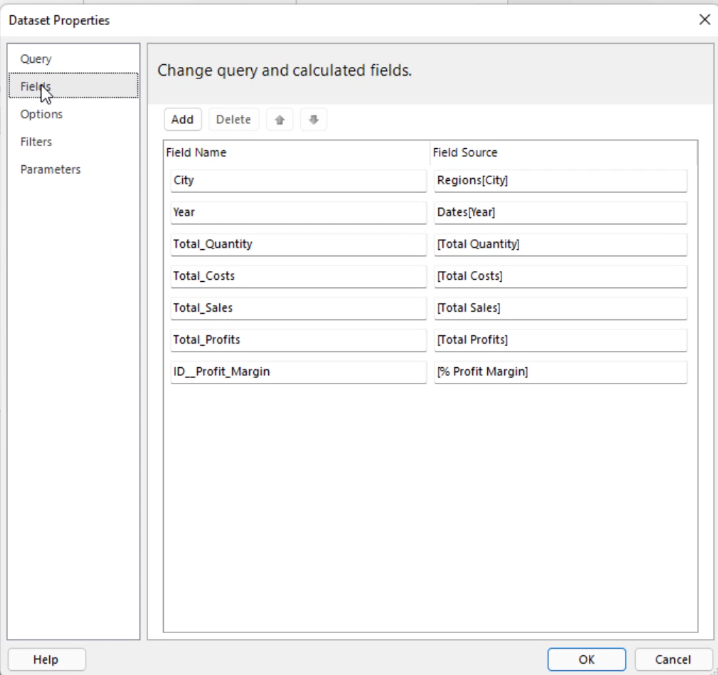The width and height of the screenshot is (718, 675).
Task: Click the [Total Profits] field source
Action: 561,340
